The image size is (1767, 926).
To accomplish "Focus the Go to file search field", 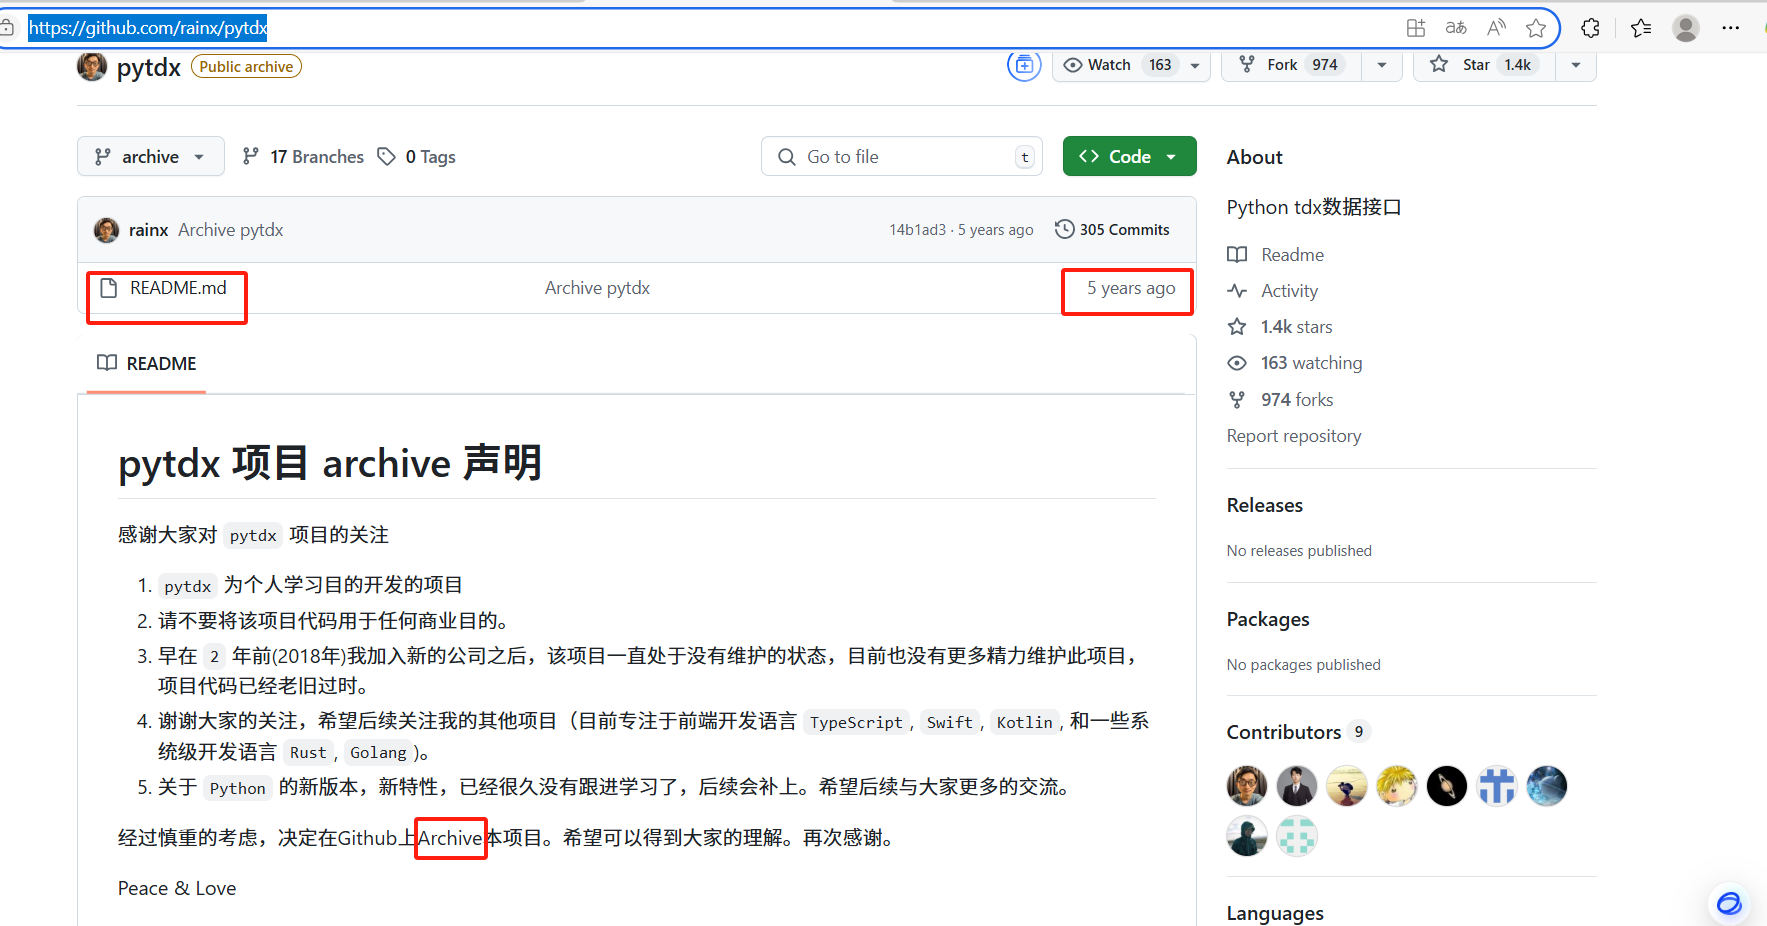I will click(902, 157).
